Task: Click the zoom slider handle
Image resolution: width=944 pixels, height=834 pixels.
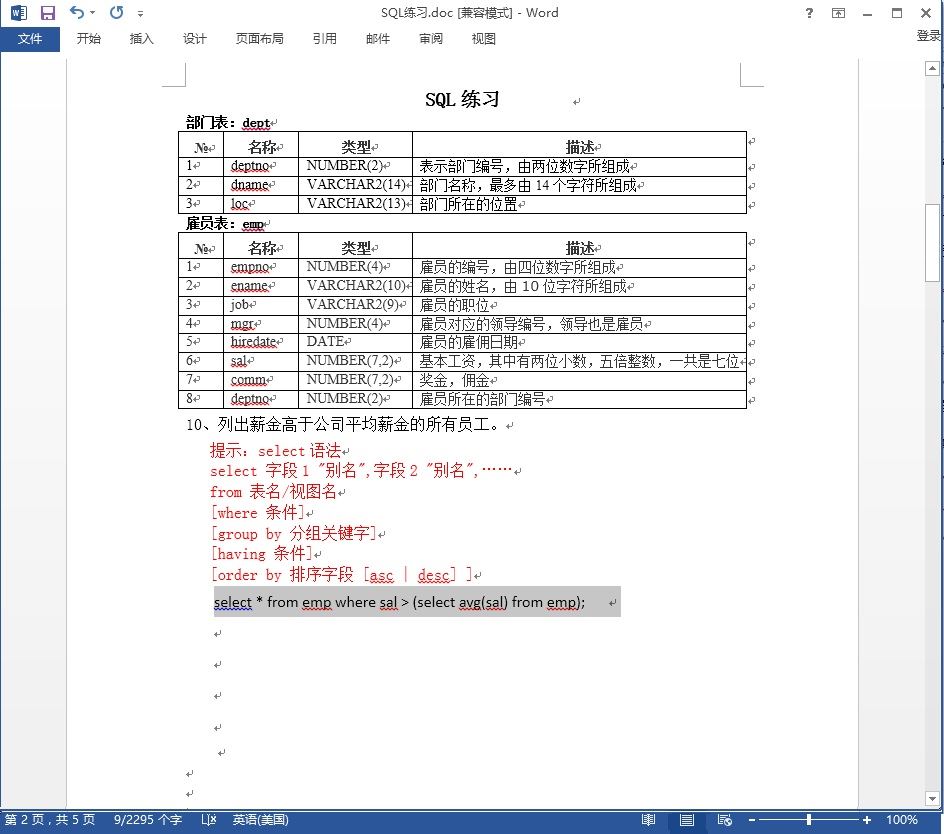Action: tap(809, 820)
